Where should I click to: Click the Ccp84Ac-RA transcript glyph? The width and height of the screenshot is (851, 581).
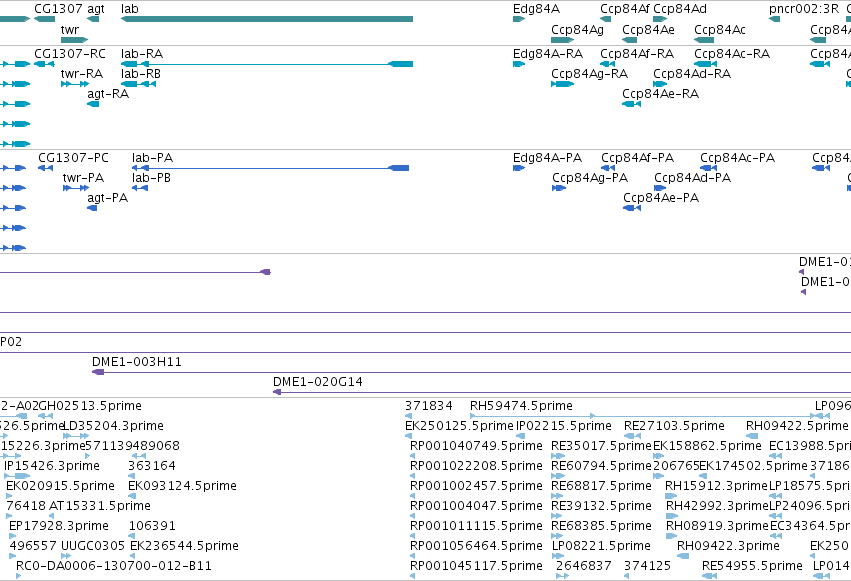706,64
